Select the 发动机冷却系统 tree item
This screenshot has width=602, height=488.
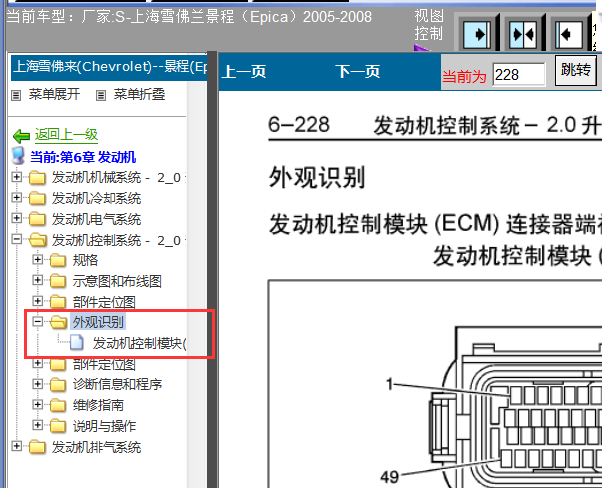click(96, 199)
